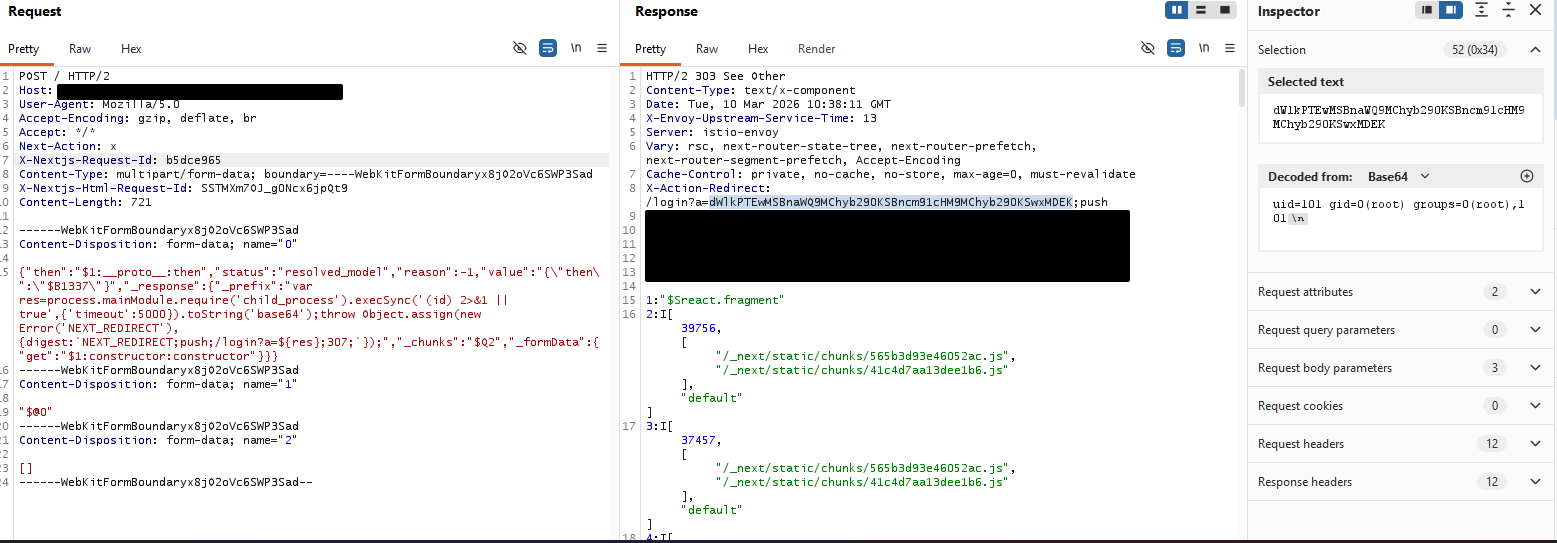Click the User-Agent: Mozilla/5.0 header

click(99, 104)
